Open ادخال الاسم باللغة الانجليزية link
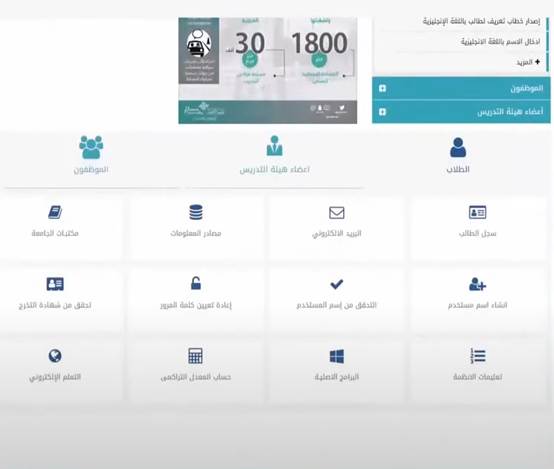554x469 pixels. point(500,42)
